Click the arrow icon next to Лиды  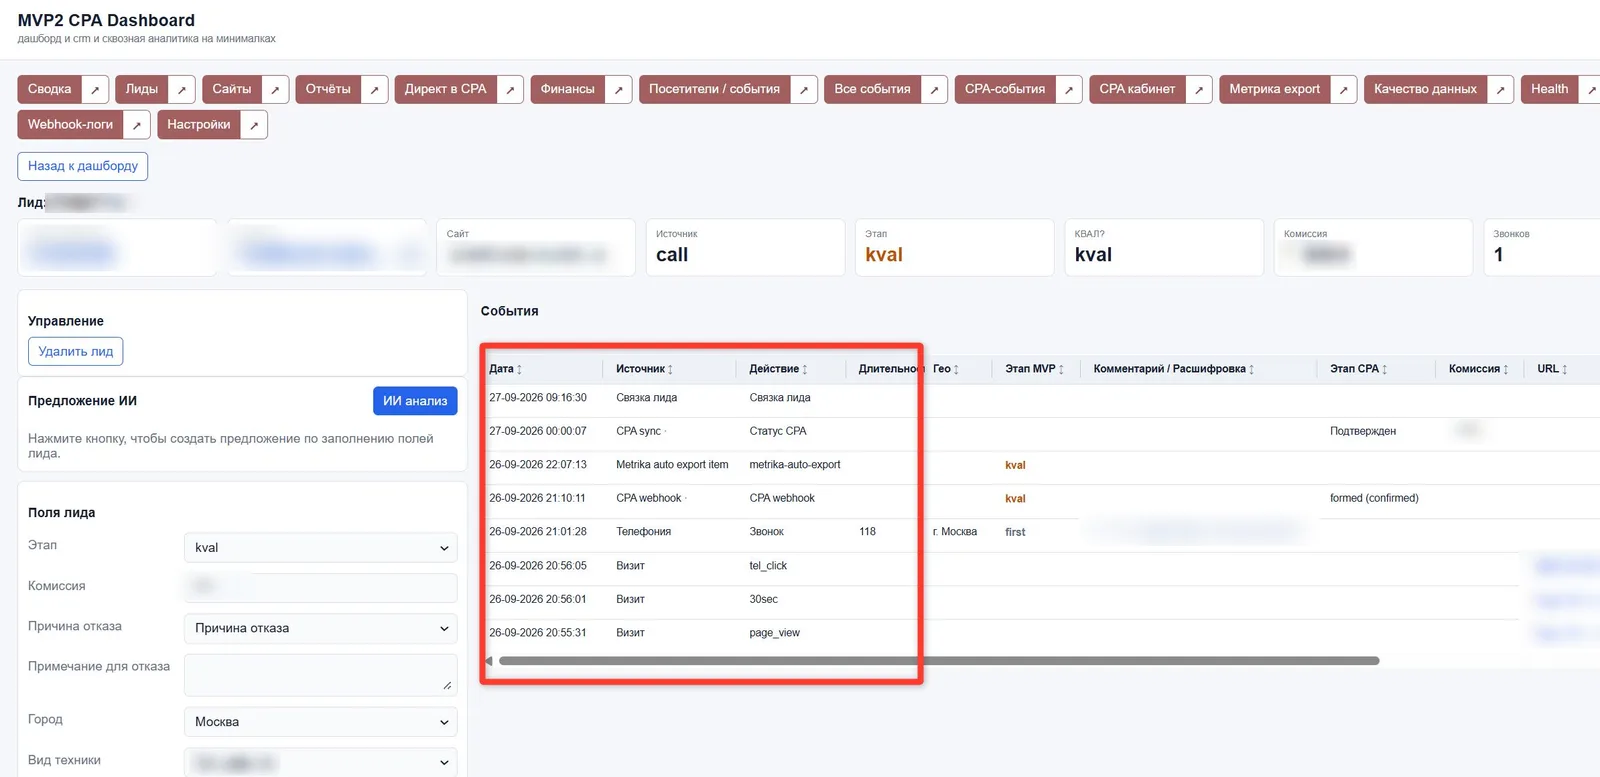(x=181, y=89)
